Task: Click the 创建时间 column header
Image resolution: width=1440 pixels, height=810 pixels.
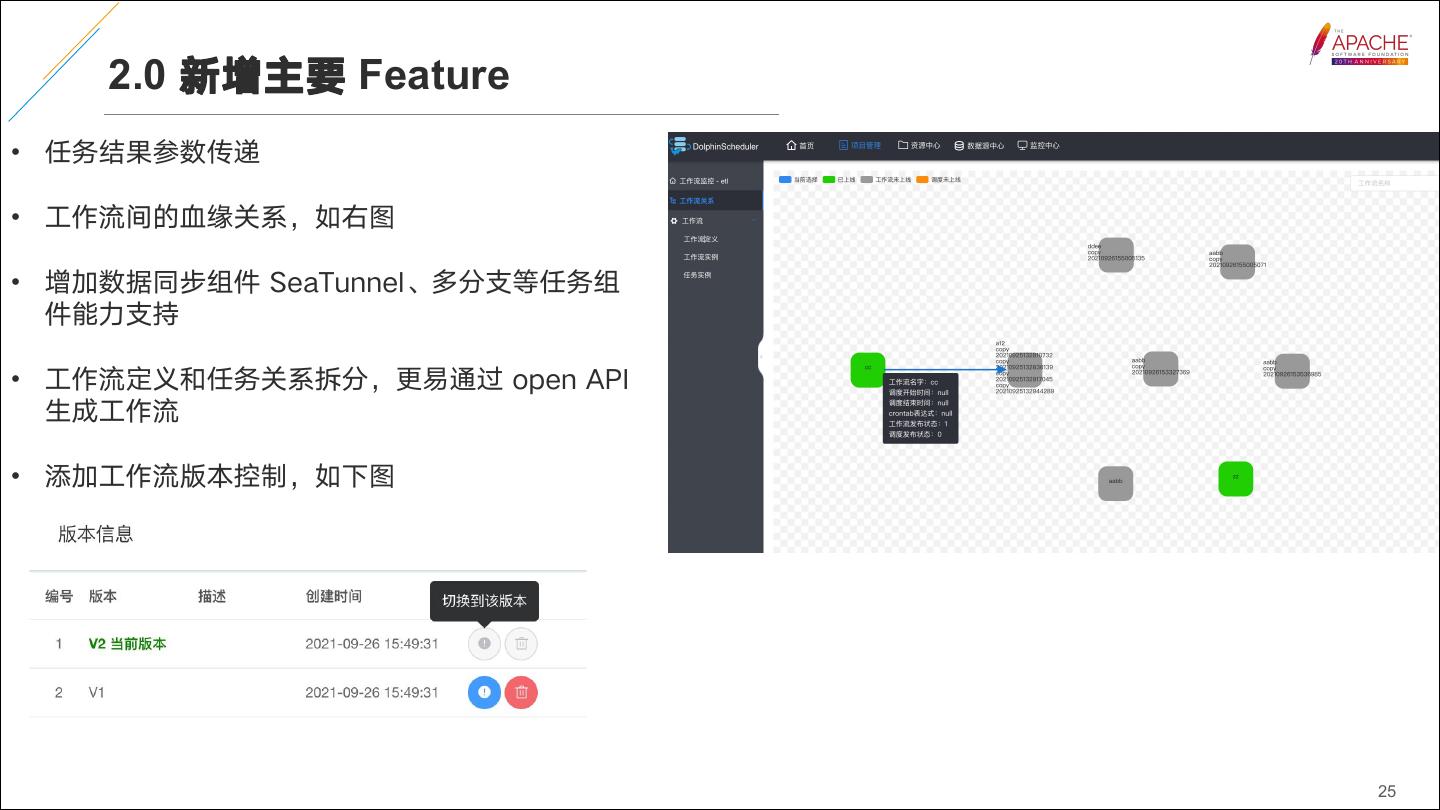Action: click(x=333, y=596)
